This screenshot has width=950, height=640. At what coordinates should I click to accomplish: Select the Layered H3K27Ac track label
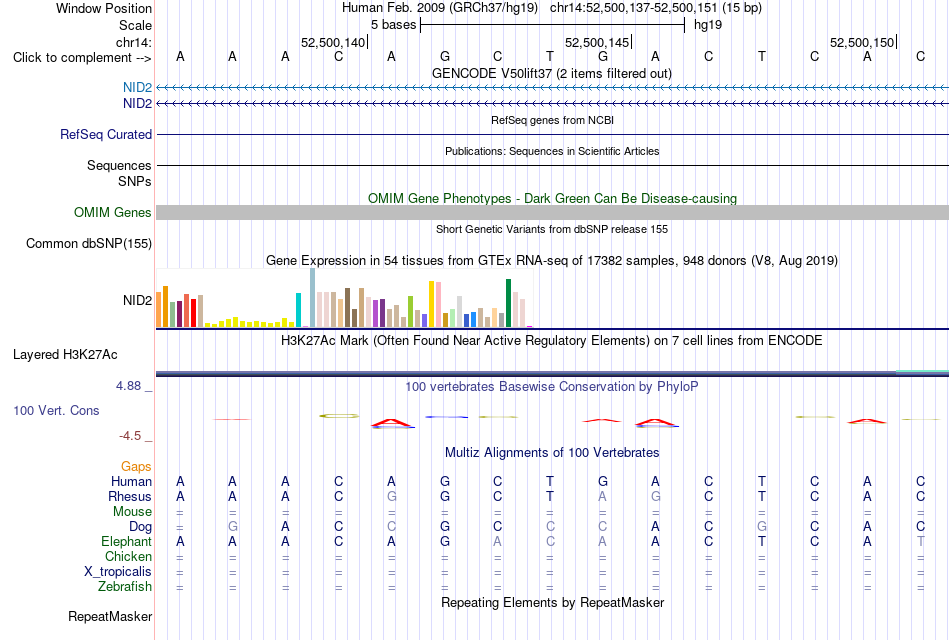65,355
